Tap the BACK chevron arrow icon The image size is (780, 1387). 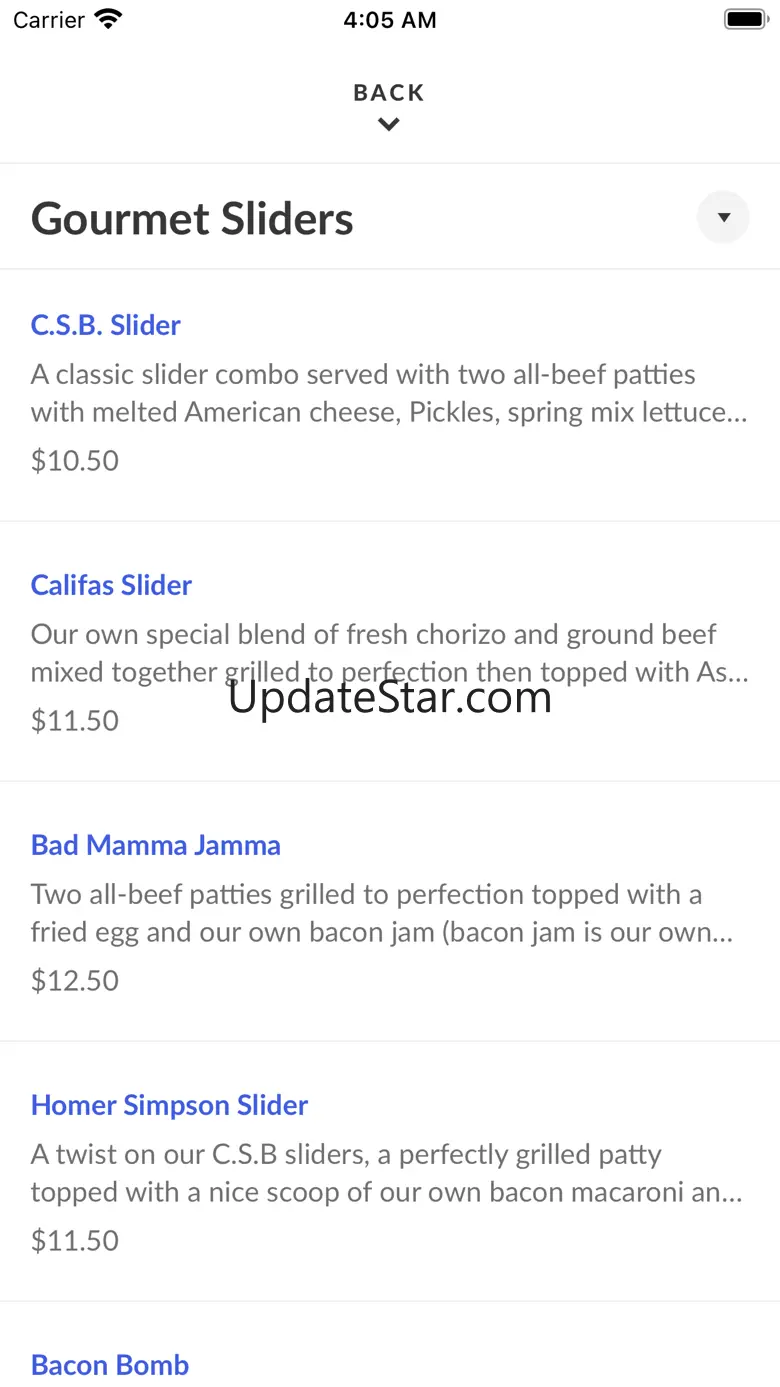389,125
